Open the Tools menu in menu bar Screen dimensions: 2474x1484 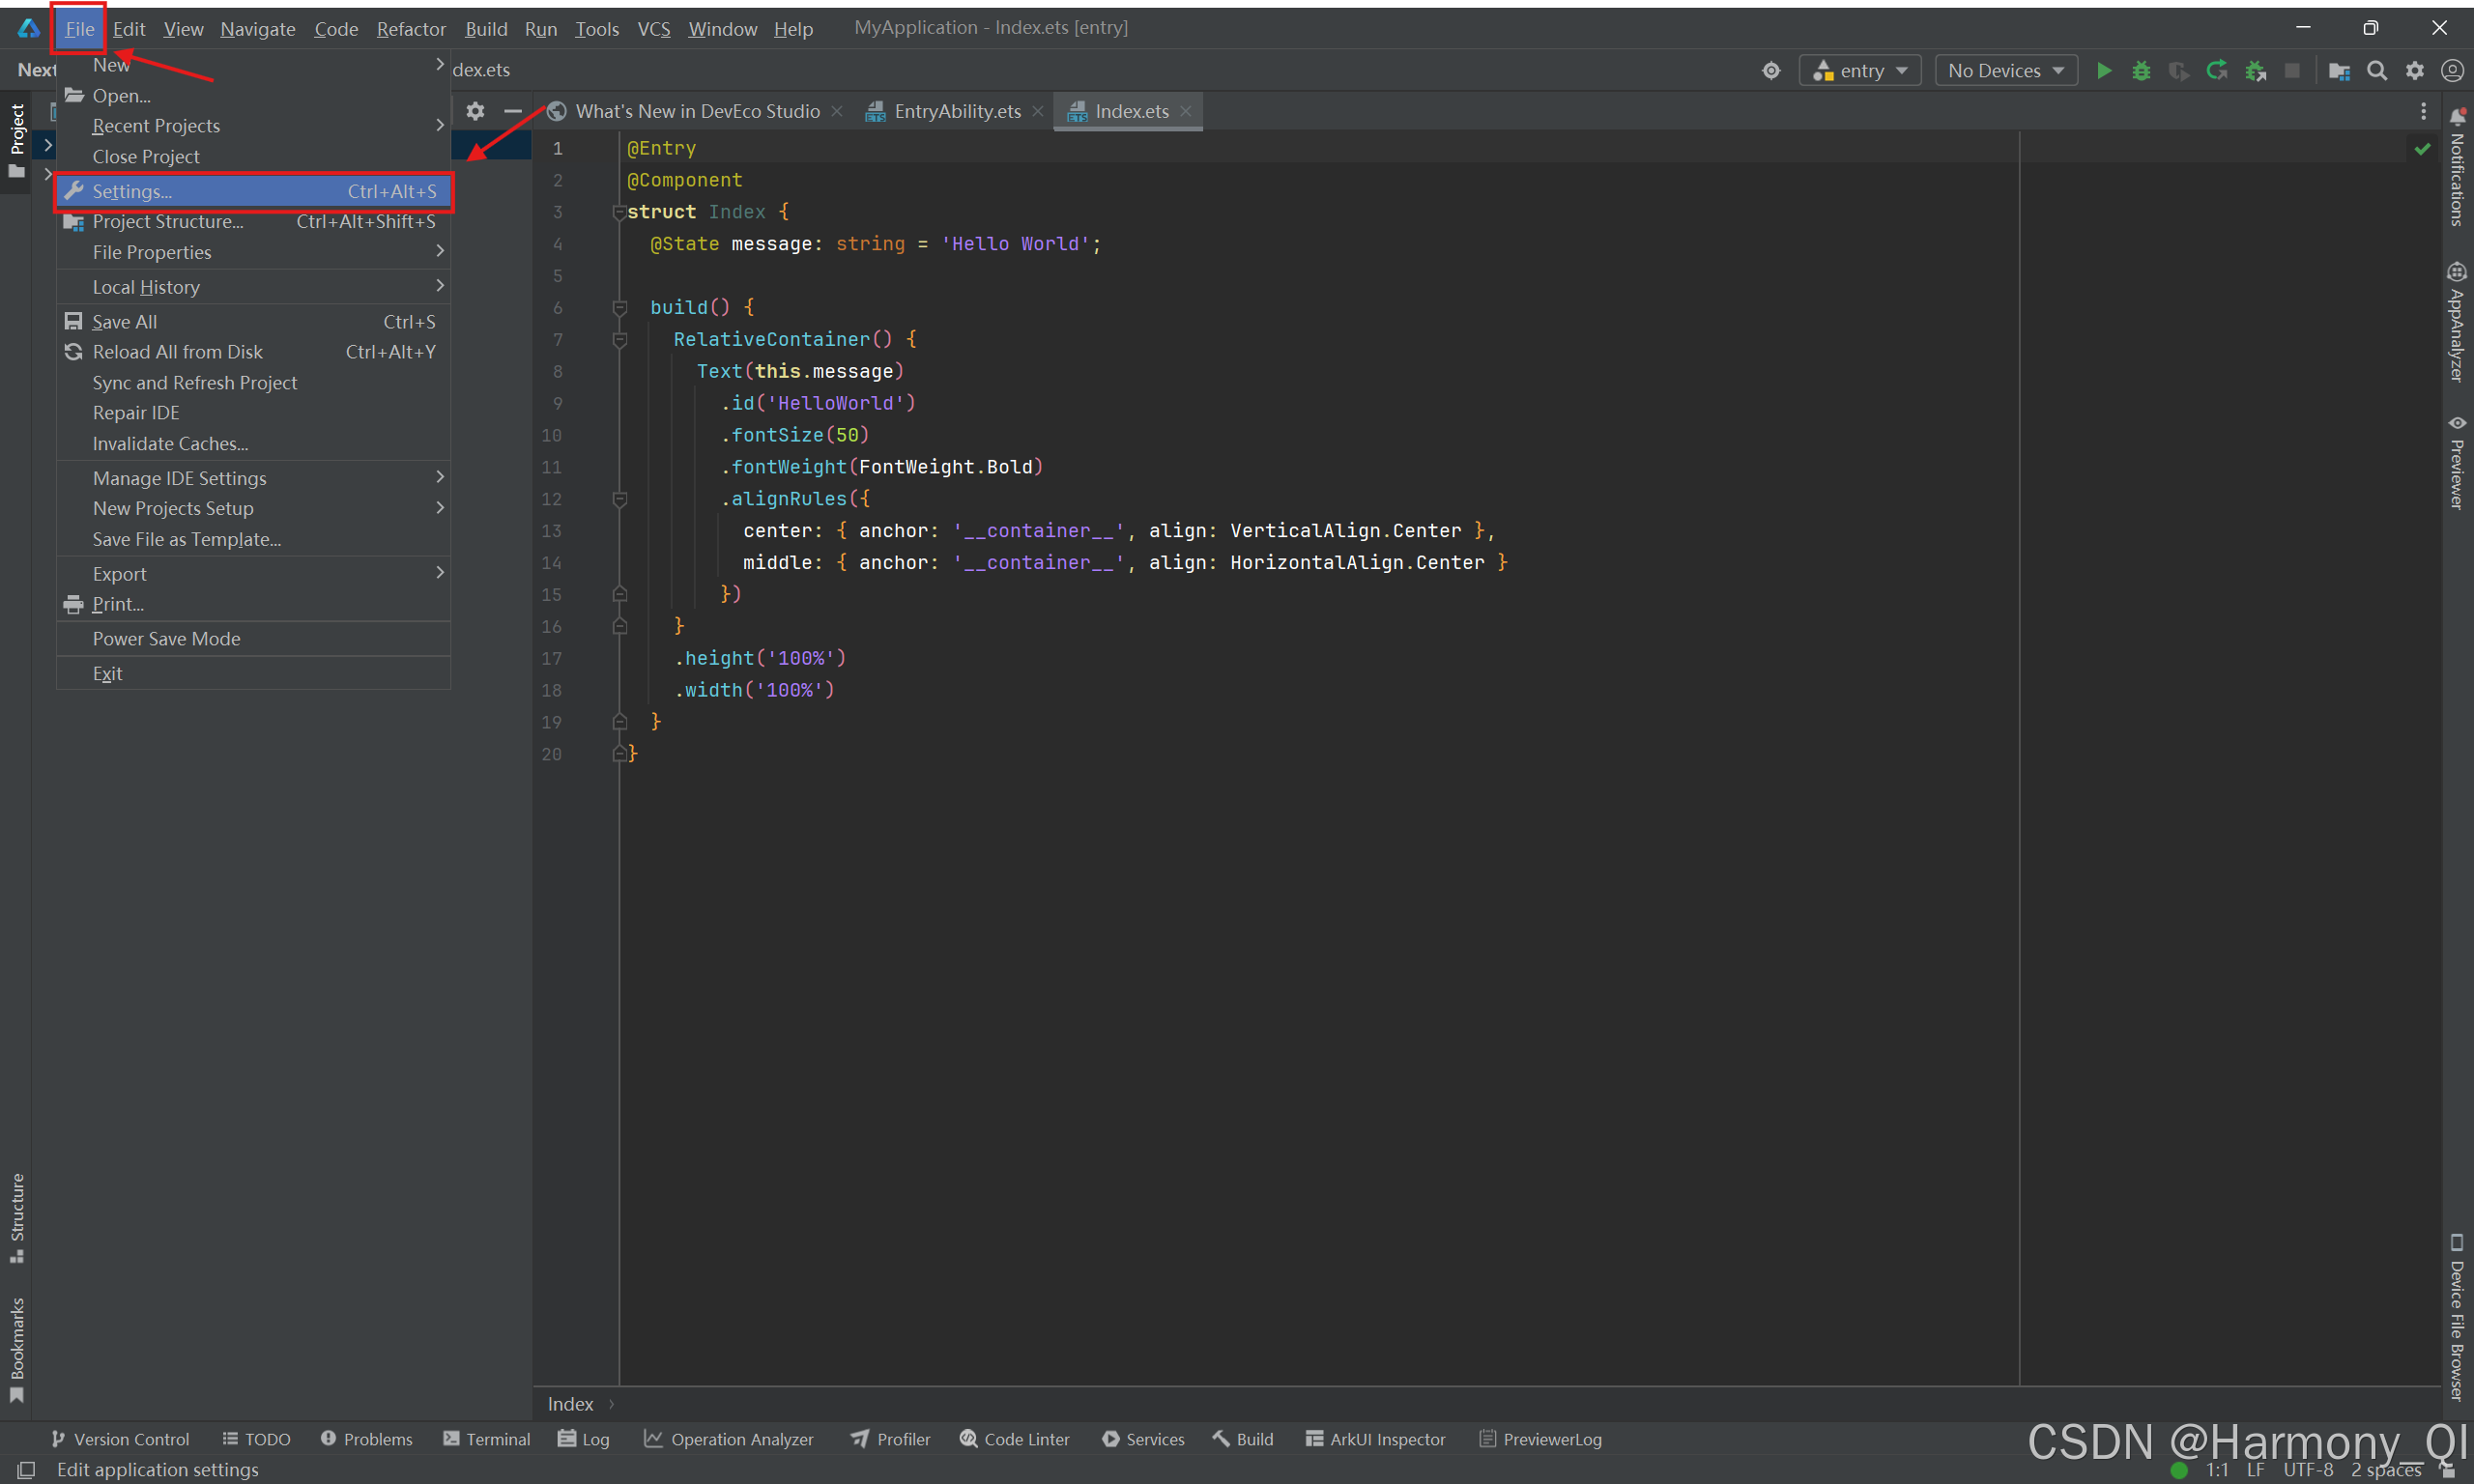pos(597,29)
